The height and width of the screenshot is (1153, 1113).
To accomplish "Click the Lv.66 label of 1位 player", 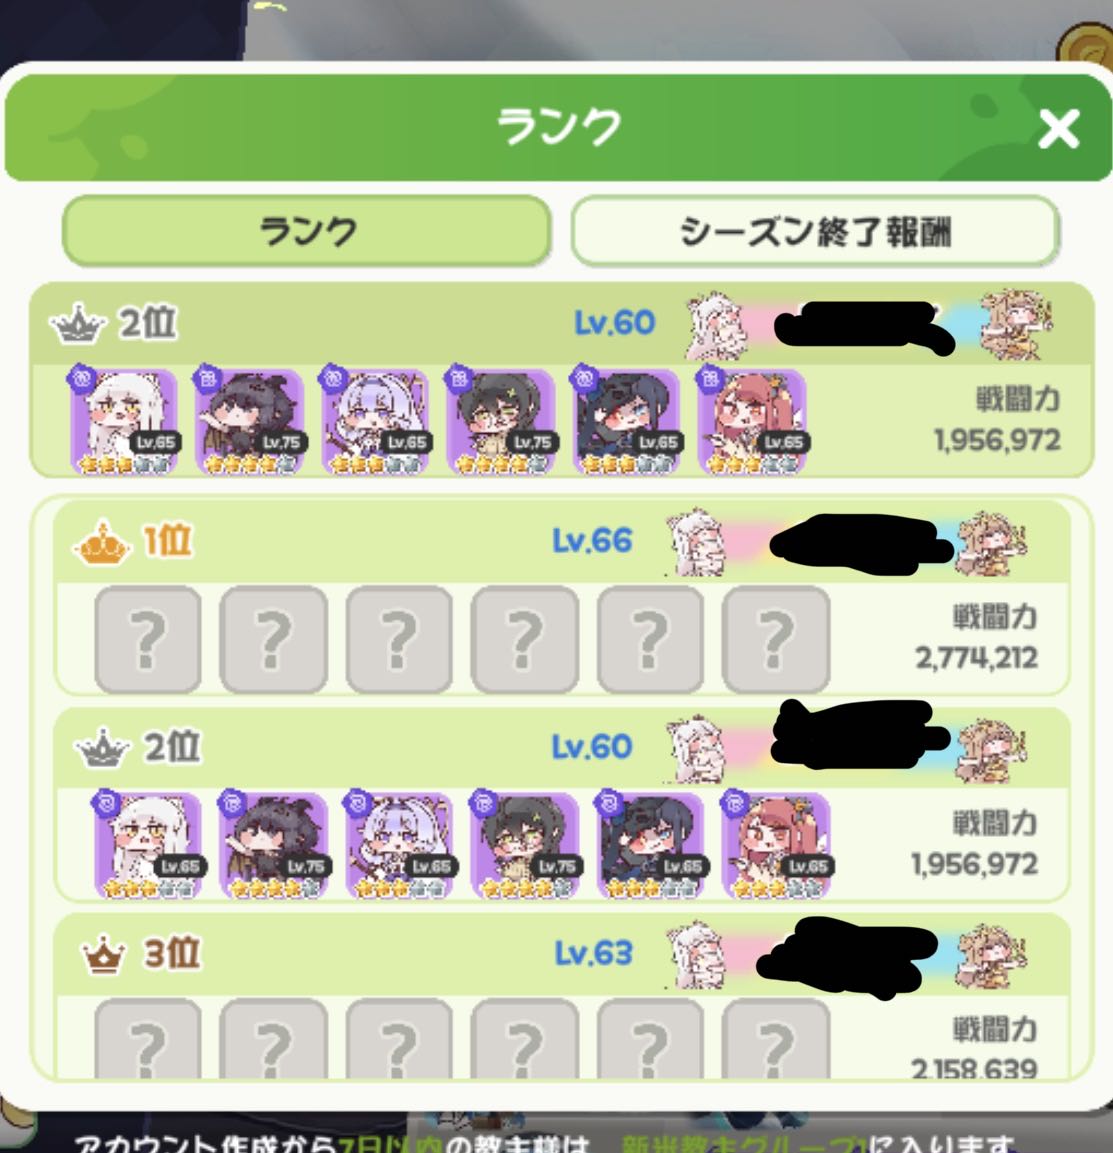I will coord(592,541).
